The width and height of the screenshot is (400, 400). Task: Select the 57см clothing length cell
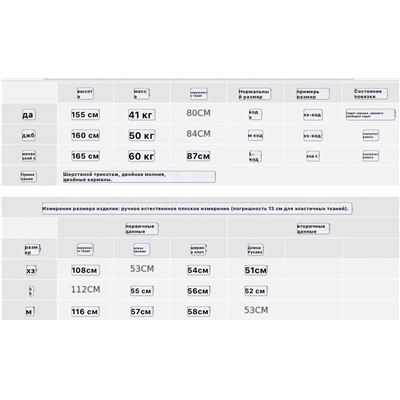142,312
